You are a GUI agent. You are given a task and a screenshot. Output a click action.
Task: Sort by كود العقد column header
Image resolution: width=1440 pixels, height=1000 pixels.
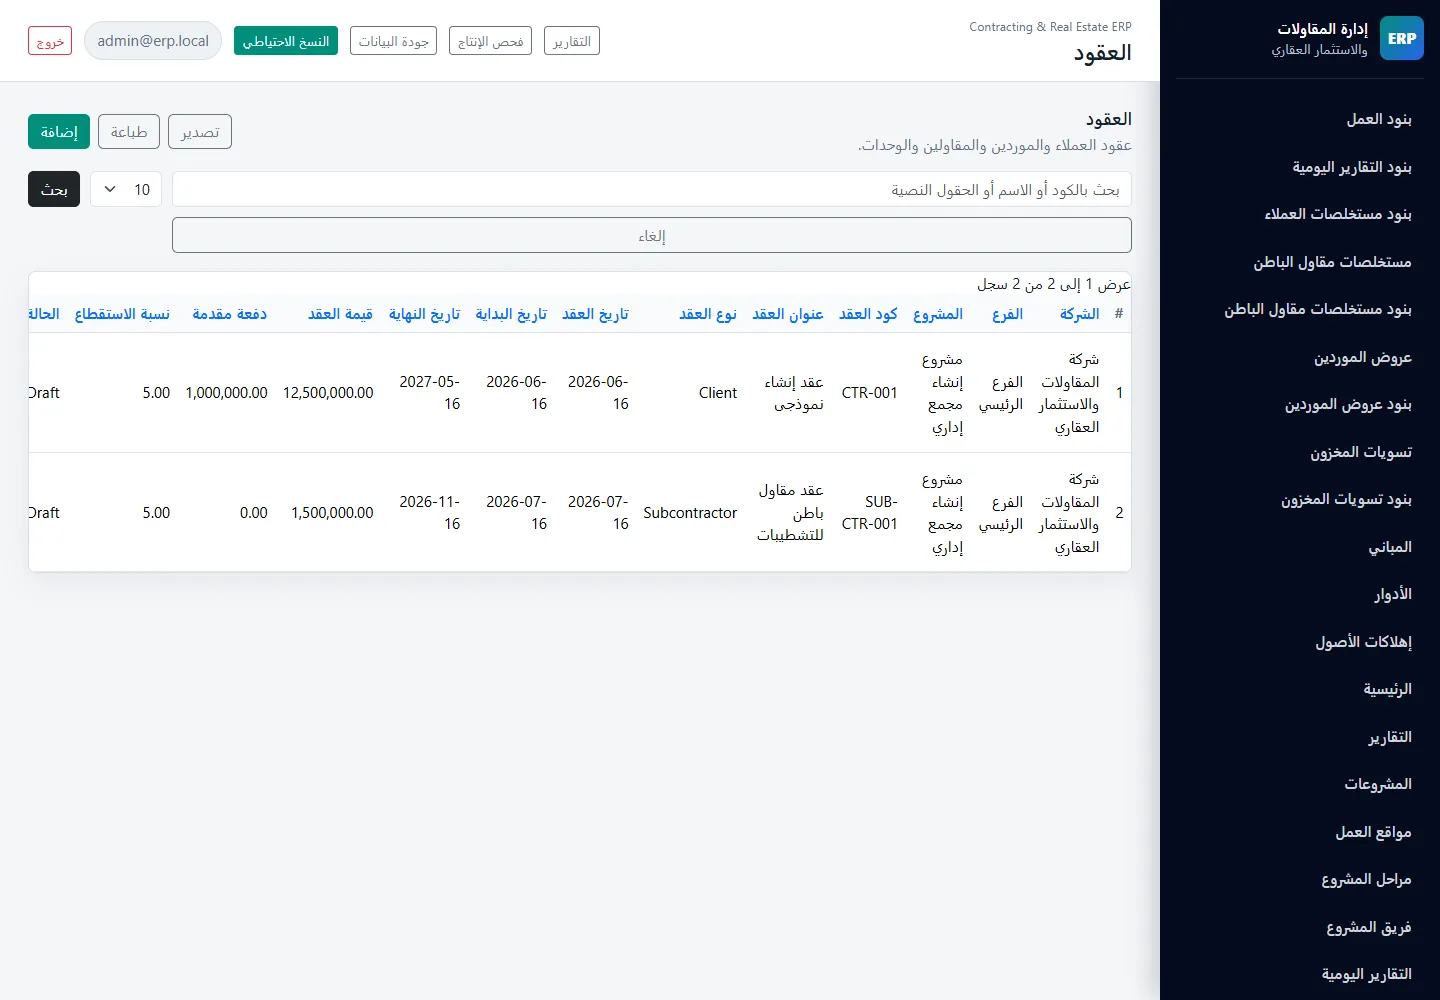[x=868, y=314]
